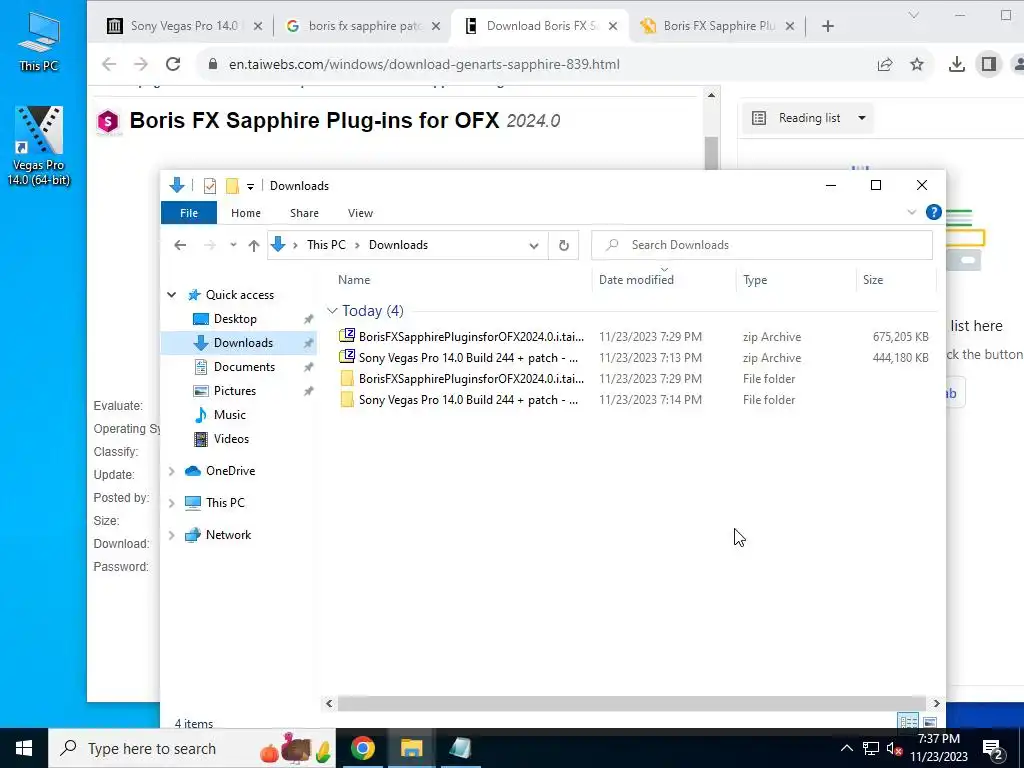
Task: Select Desktop in navigation pane
Action: pyautogui.click(x=235, y=319)
